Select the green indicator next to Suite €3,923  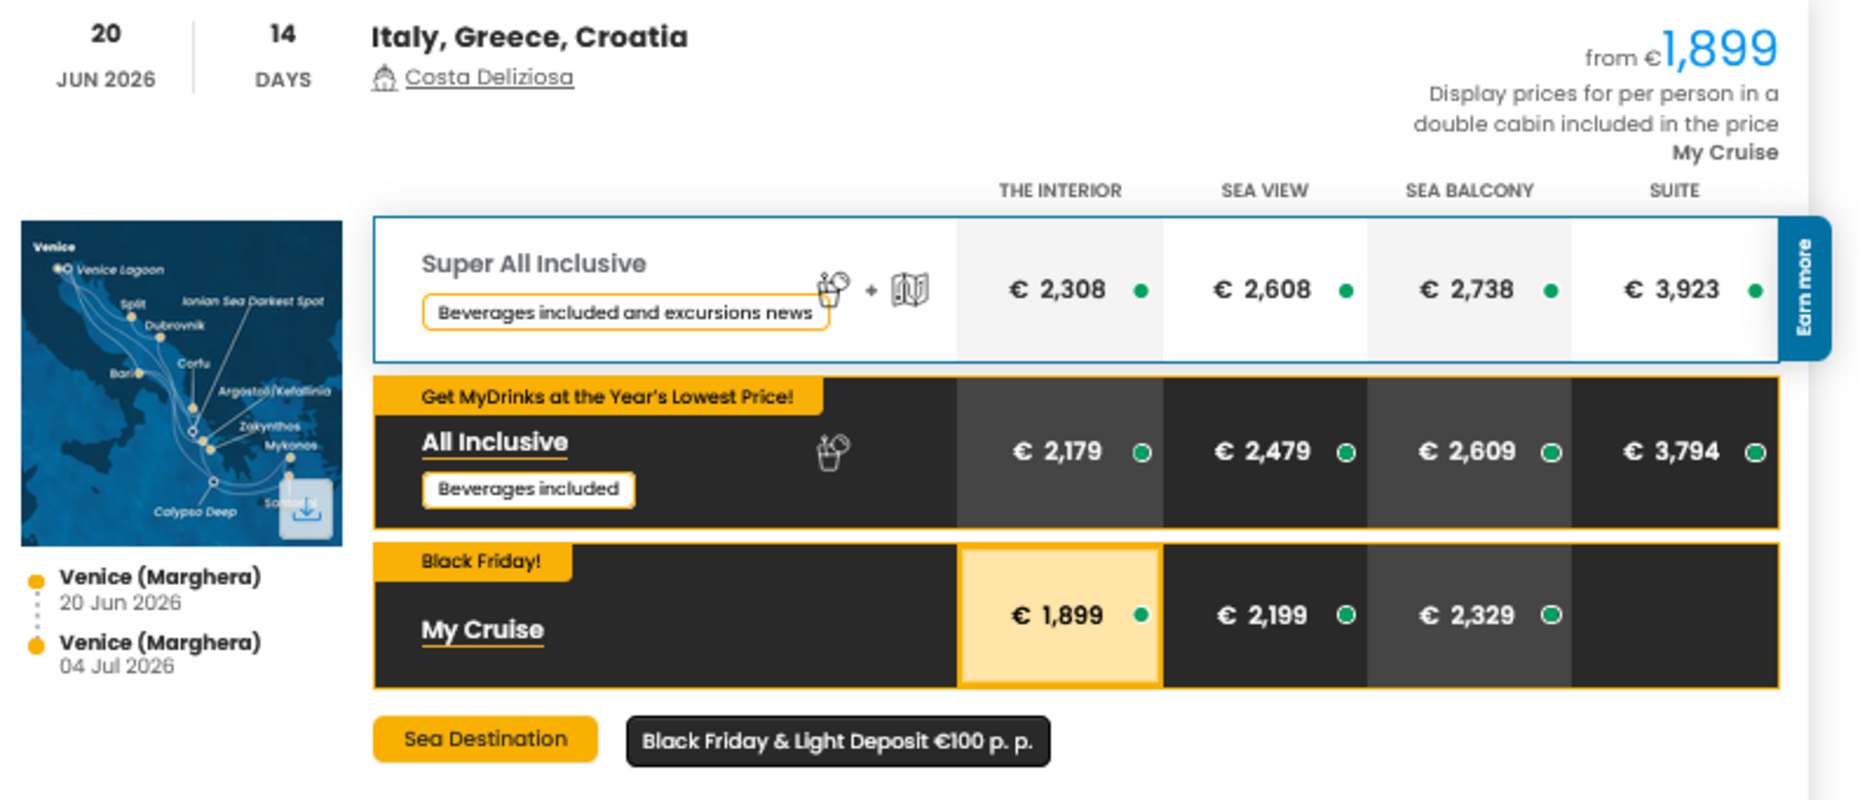coord(1753,290)
